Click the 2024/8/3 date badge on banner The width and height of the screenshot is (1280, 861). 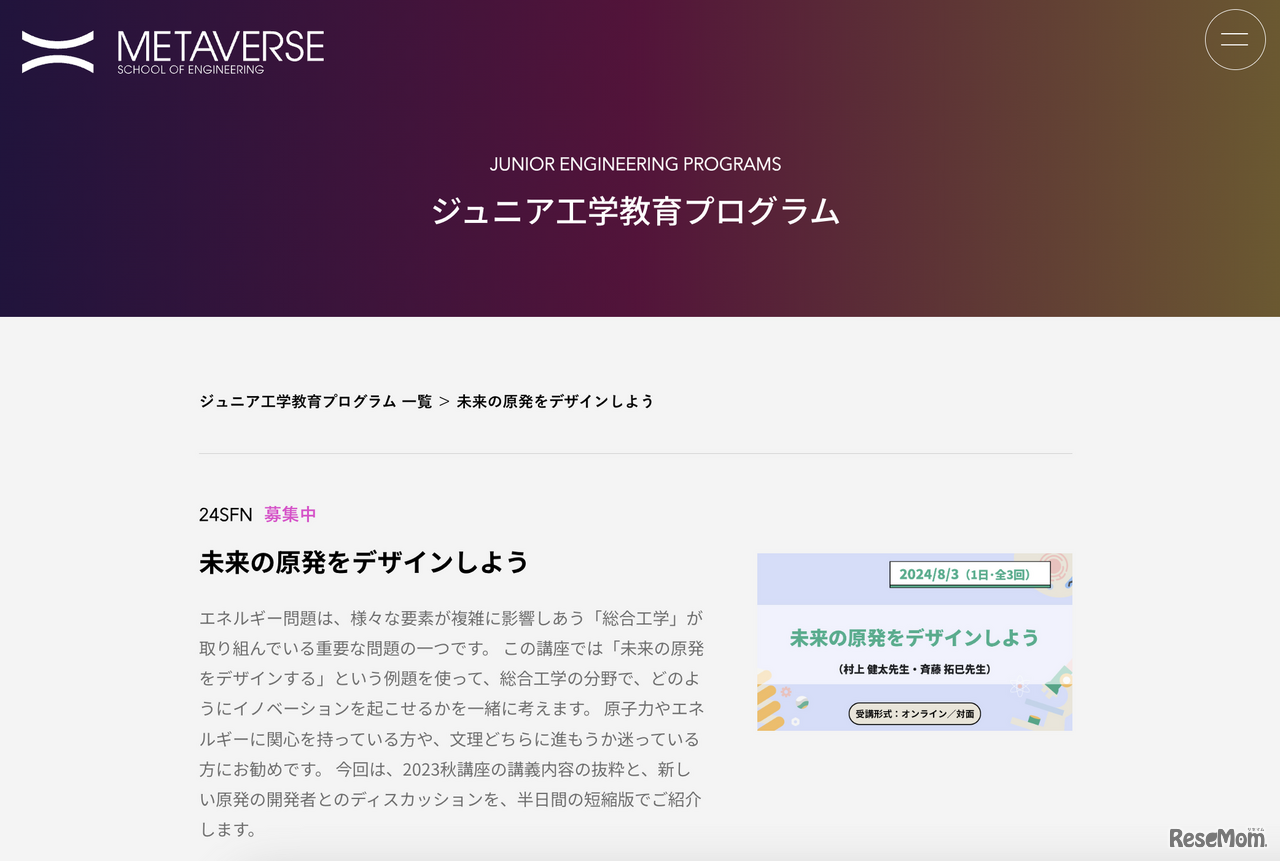(969, 574)
